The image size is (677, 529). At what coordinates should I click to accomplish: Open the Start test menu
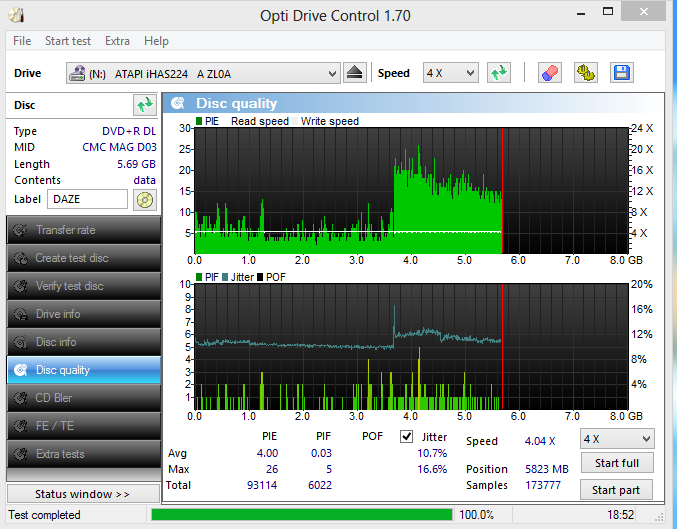coord(68,41)
